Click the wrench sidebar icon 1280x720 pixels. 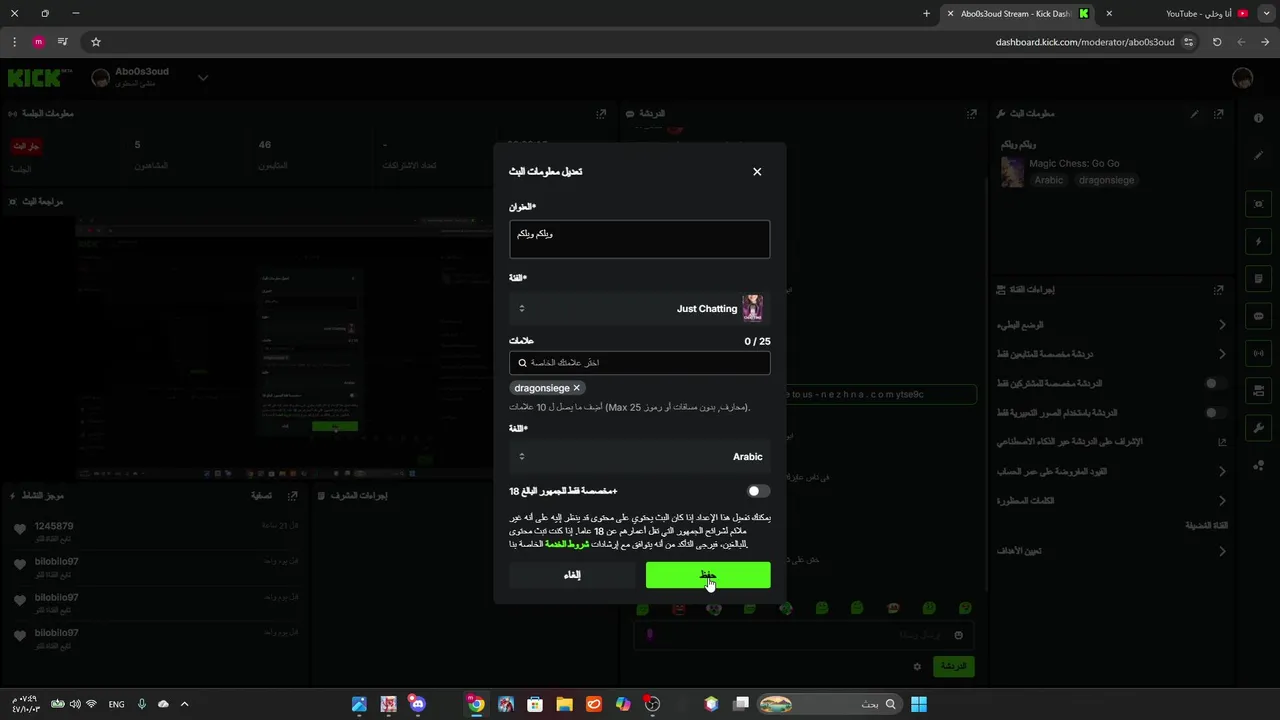coord(1258,428)
